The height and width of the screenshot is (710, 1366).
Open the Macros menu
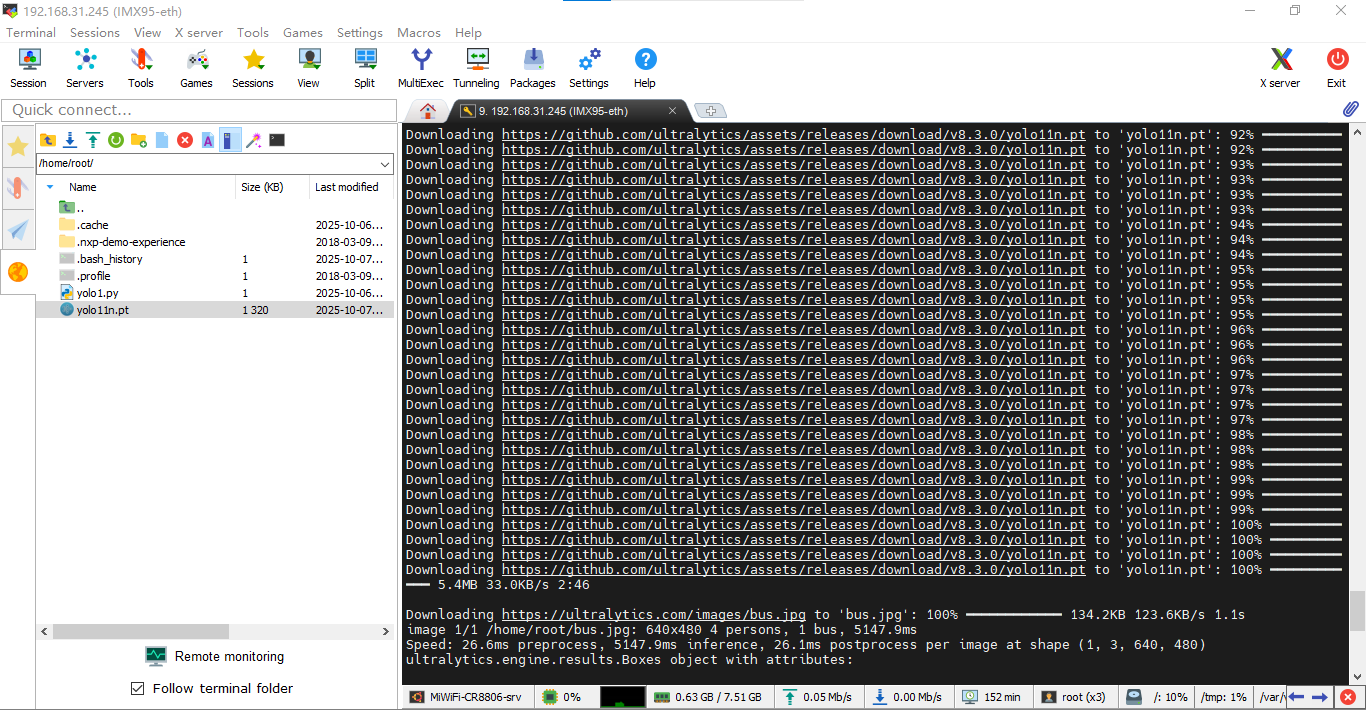point(419,33)
